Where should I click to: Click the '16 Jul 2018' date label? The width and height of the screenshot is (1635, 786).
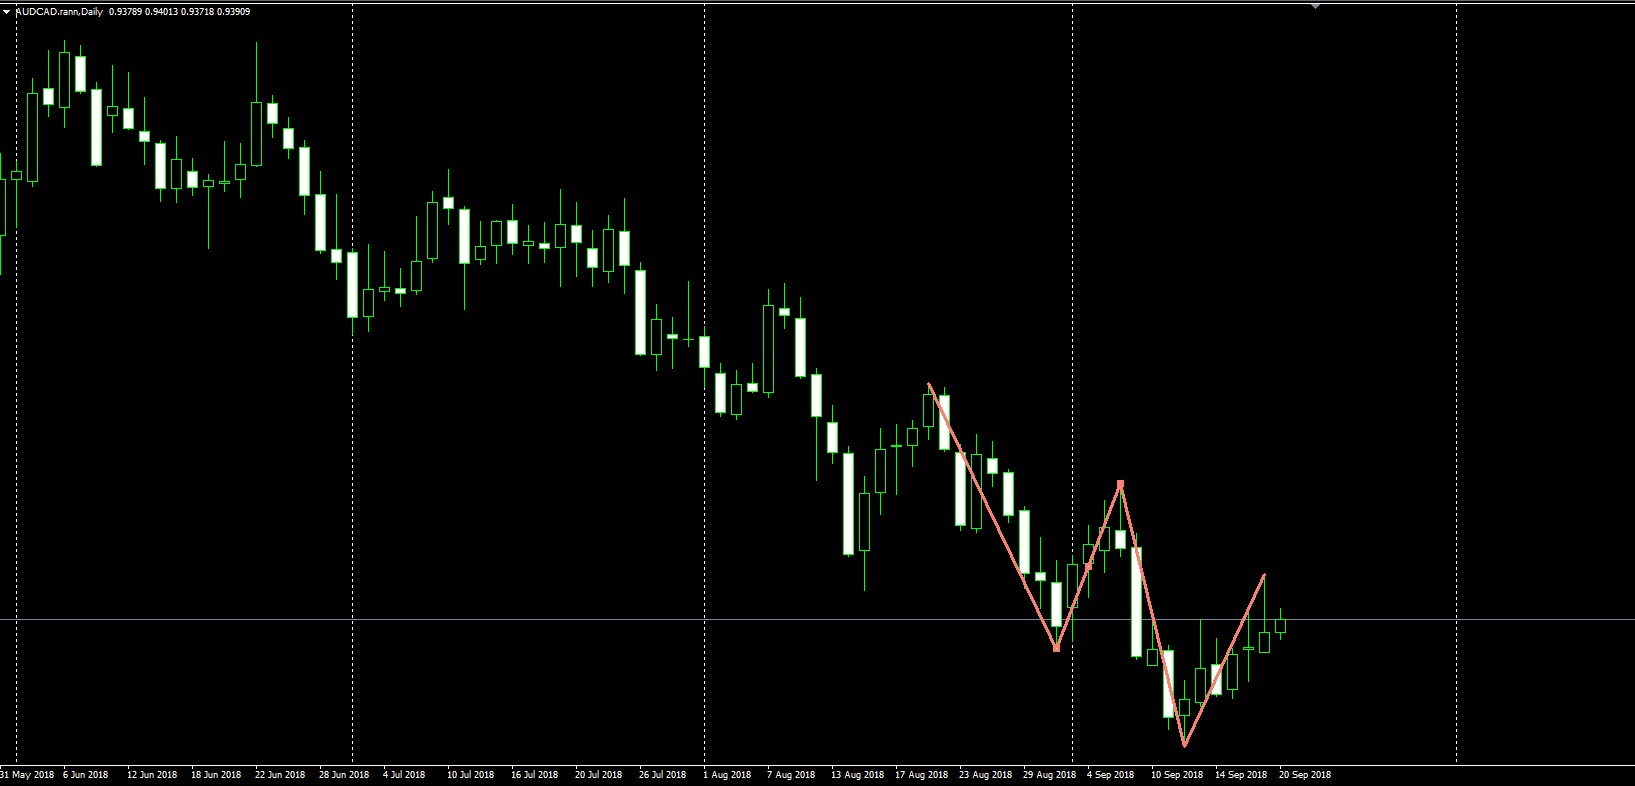(x=534, y=775)
